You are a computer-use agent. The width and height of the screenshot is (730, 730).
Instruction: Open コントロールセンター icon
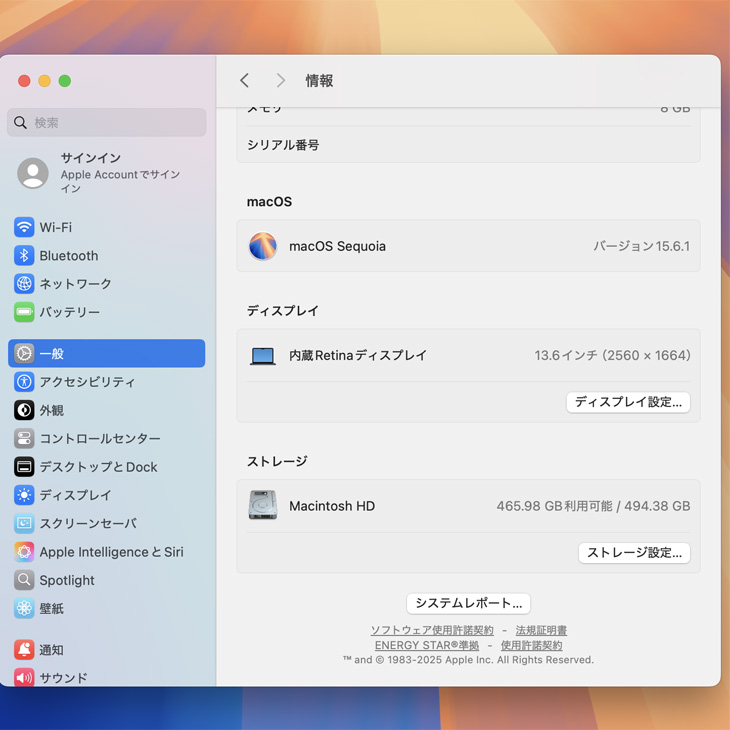pyautogui.click(x=24, y=439)
